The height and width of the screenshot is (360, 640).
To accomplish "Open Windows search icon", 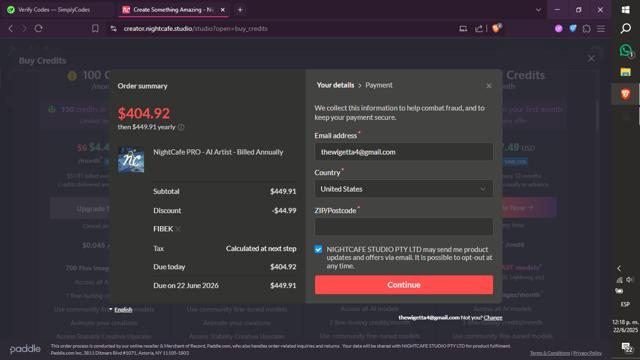I will pyautogui.click(x=625, y=28).
